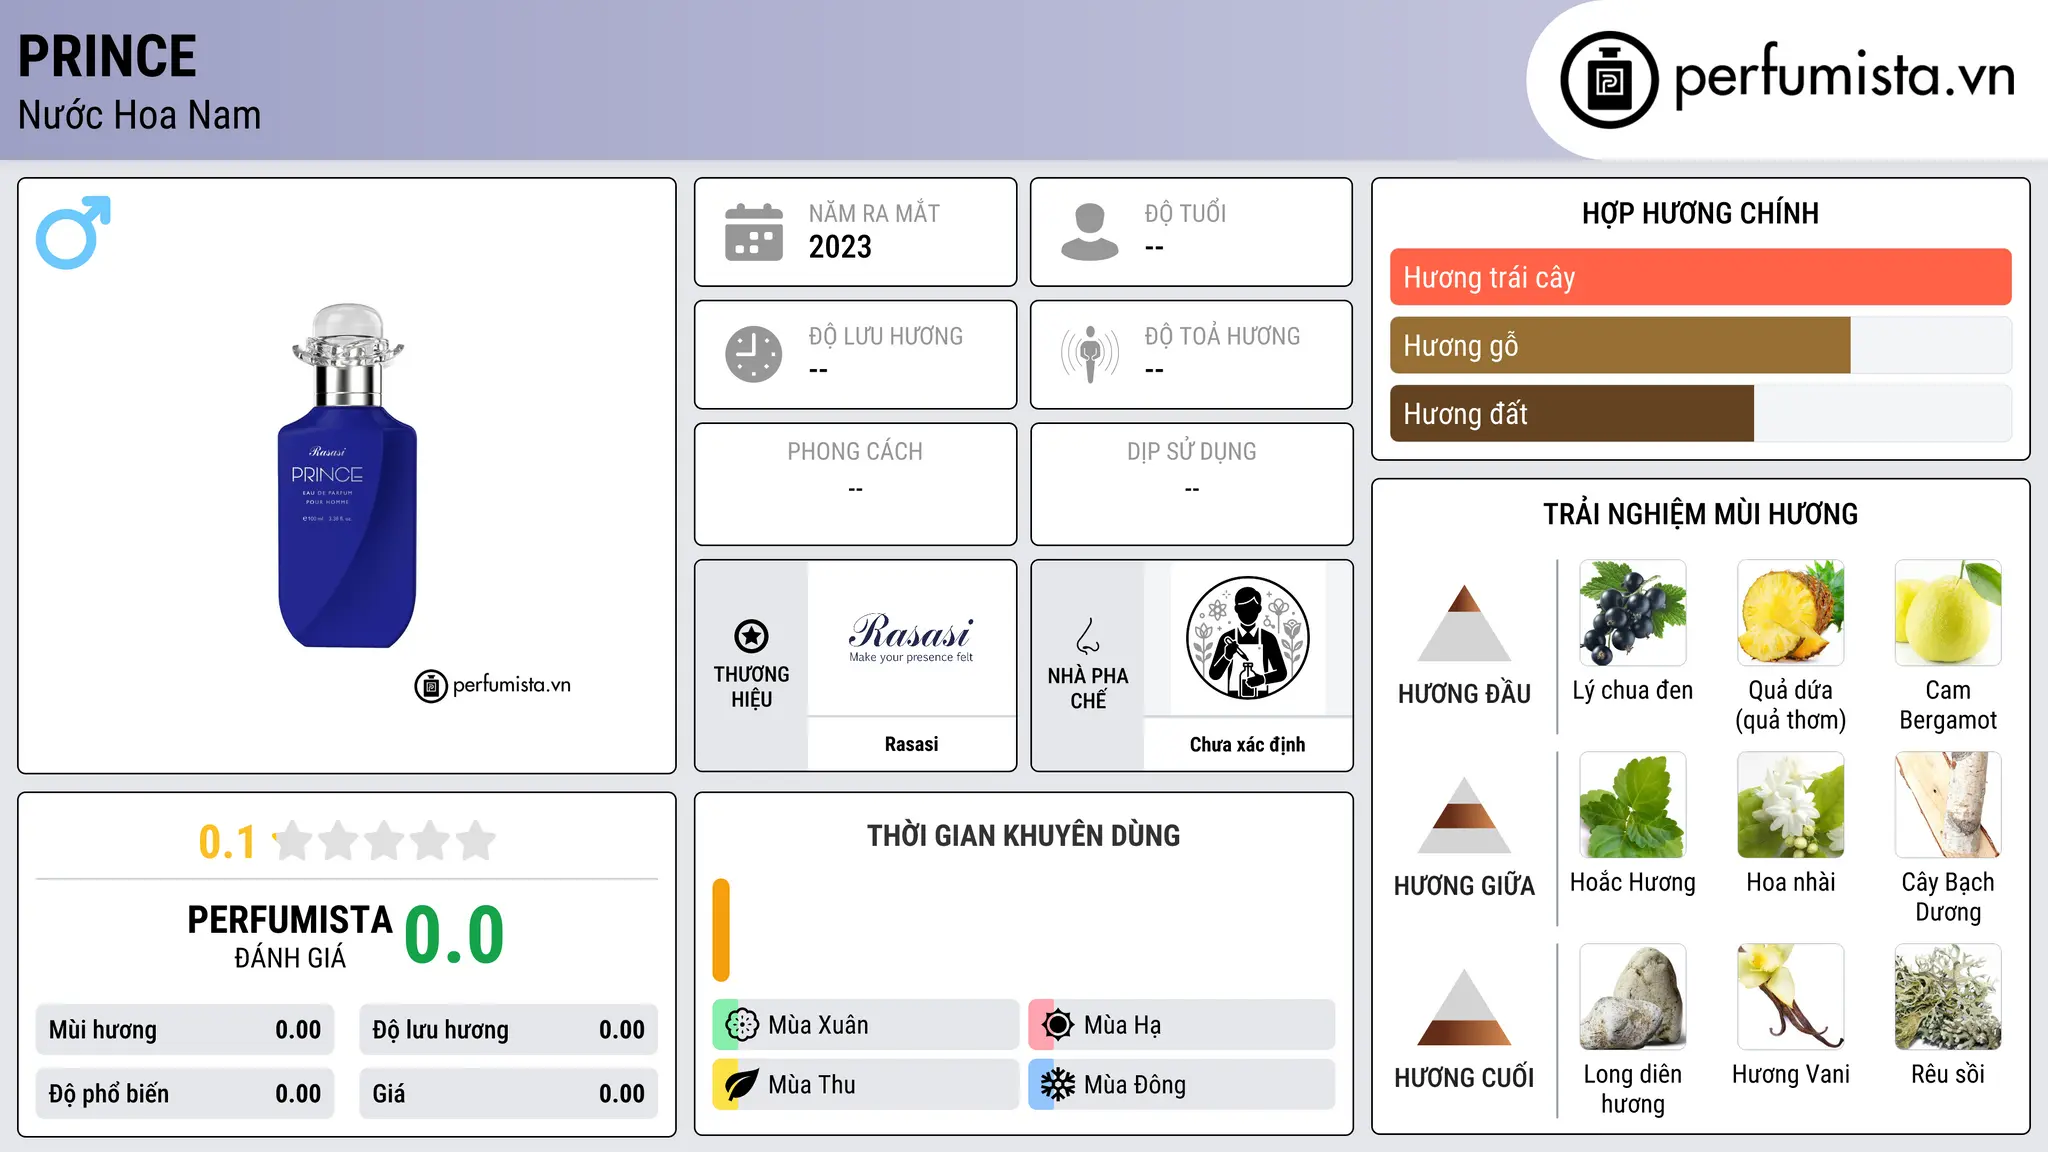The height and width of the screenshot is (1152, 2048).
Task: Open the birch bark note image
Action: pyautogui.click(x=1948, y=805)
